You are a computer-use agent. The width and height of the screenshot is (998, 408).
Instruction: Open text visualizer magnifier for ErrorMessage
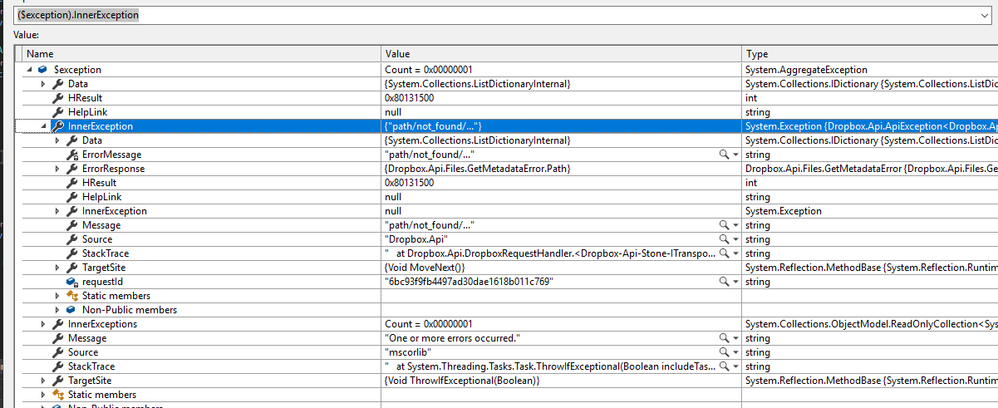724,155
